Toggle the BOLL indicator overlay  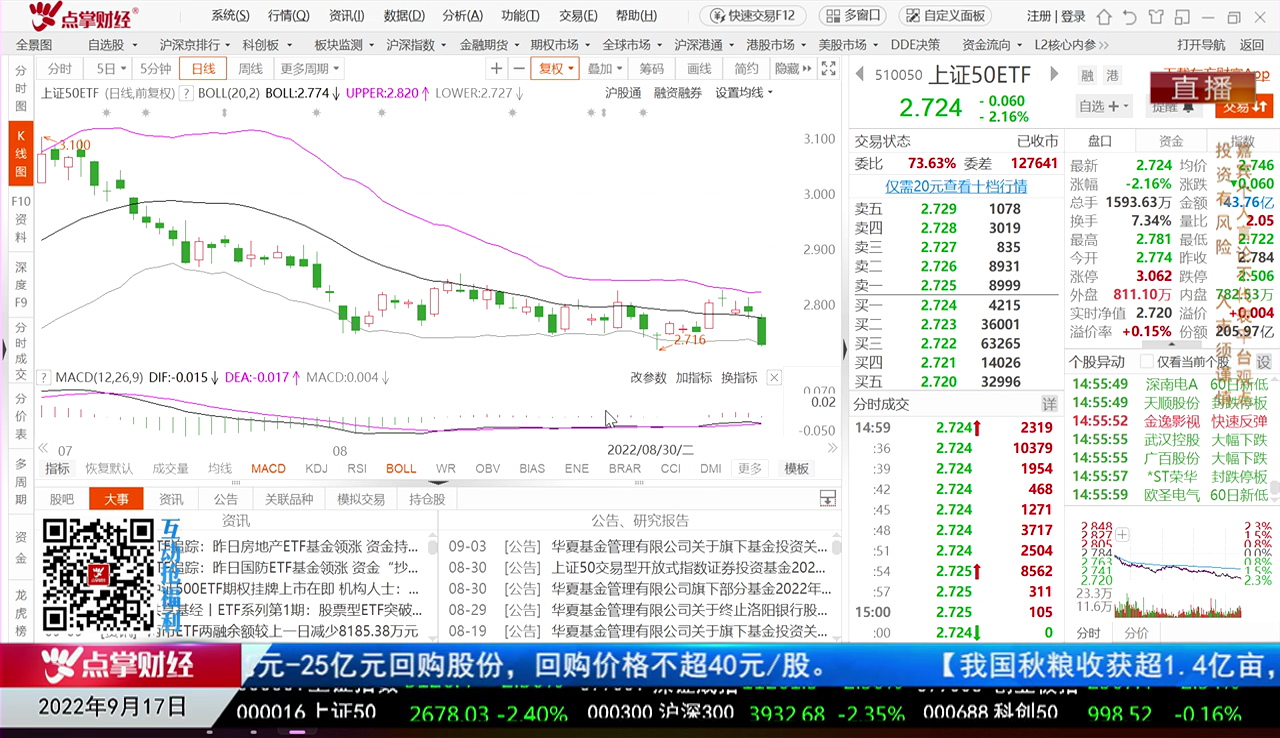(401, 468)
